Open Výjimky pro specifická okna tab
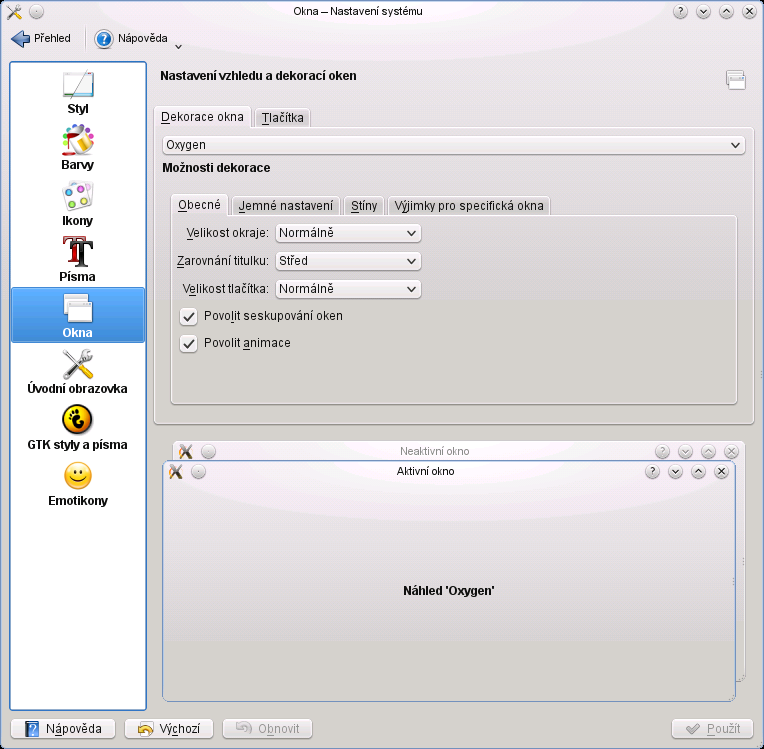The width and height of the screenshot is (764, 749). (469, 206)
